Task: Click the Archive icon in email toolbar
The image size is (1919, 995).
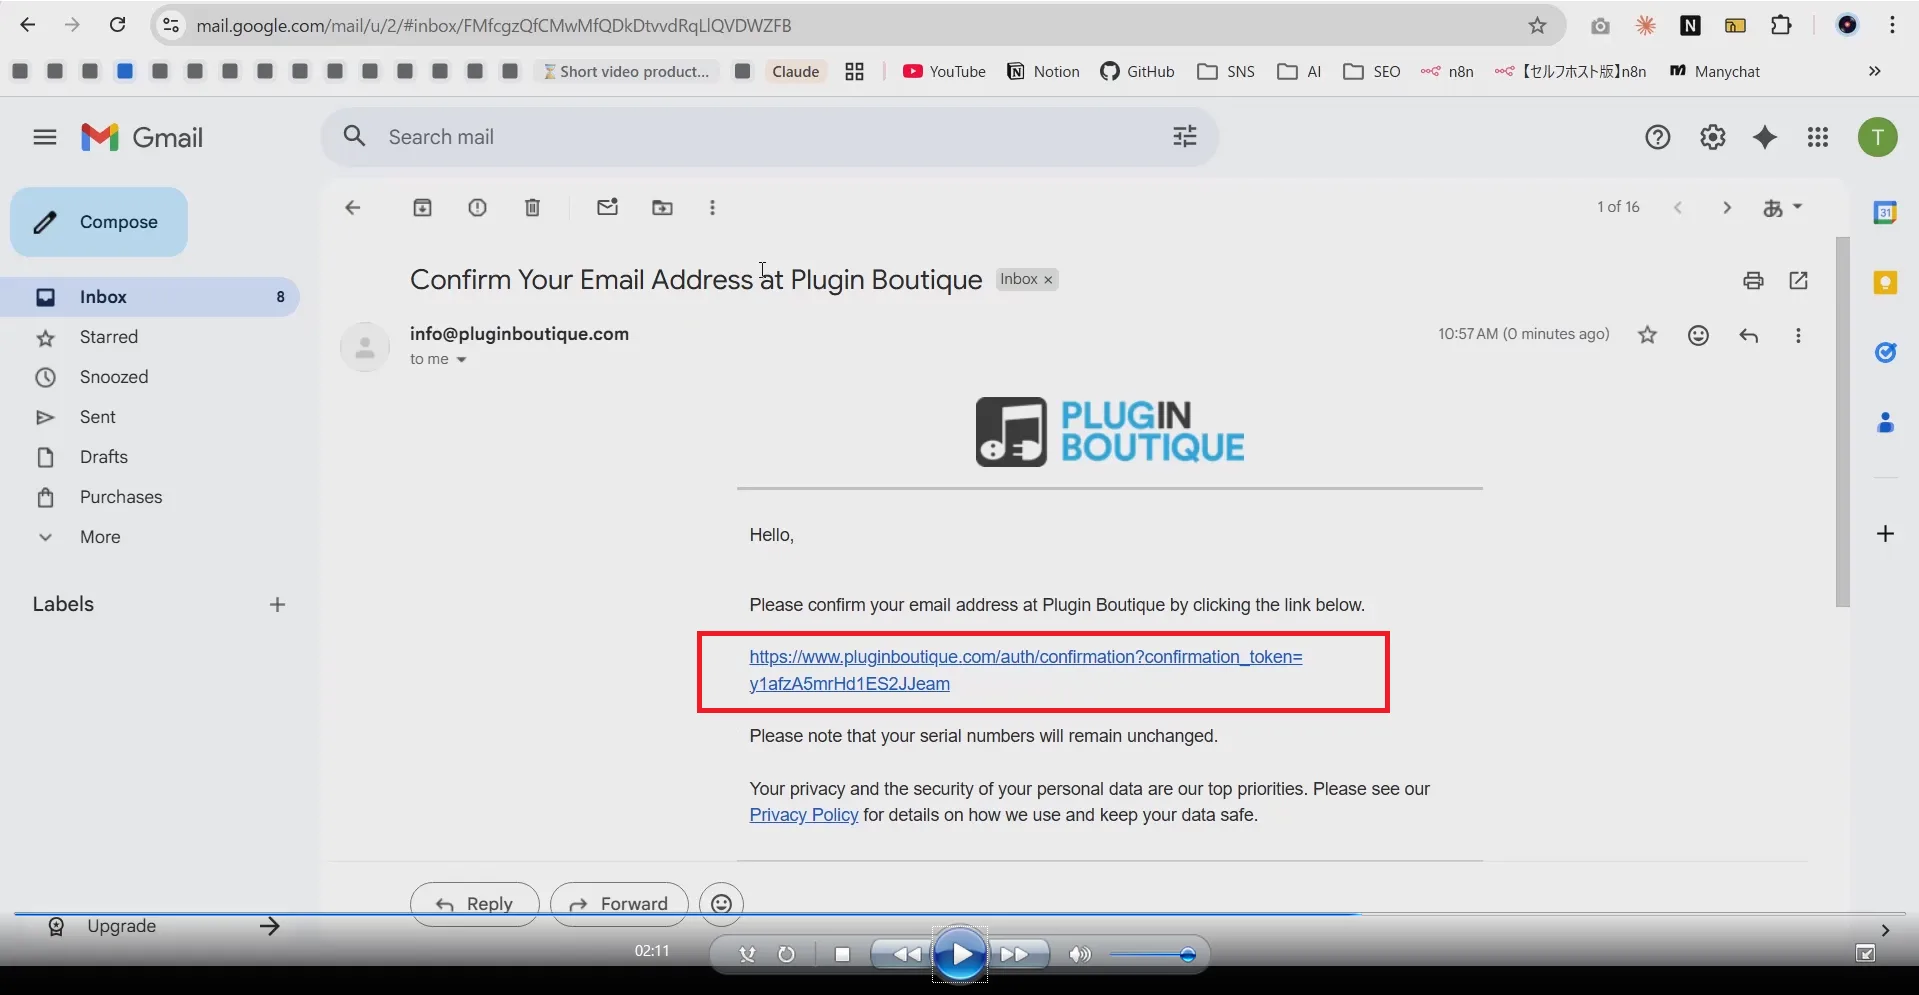Action: click(x=423, y=208)
